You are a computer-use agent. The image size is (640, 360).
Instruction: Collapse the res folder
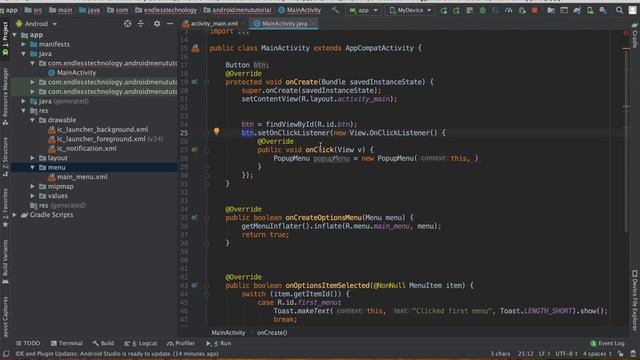coord(24,111)
